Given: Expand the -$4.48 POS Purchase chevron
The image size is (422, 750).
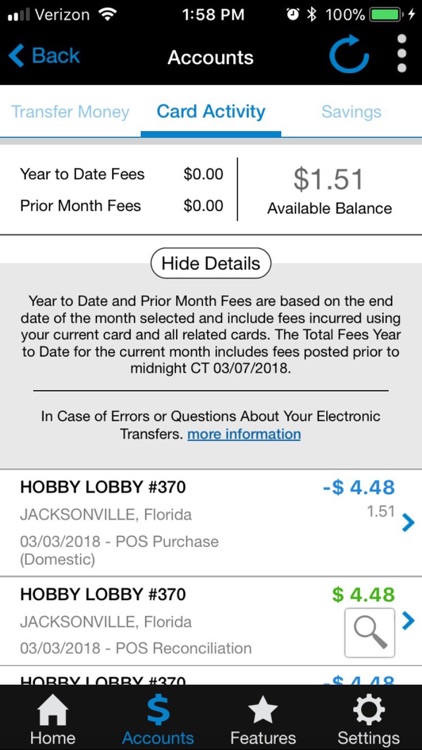Looking at the screenshot, I should pos(408,523).
